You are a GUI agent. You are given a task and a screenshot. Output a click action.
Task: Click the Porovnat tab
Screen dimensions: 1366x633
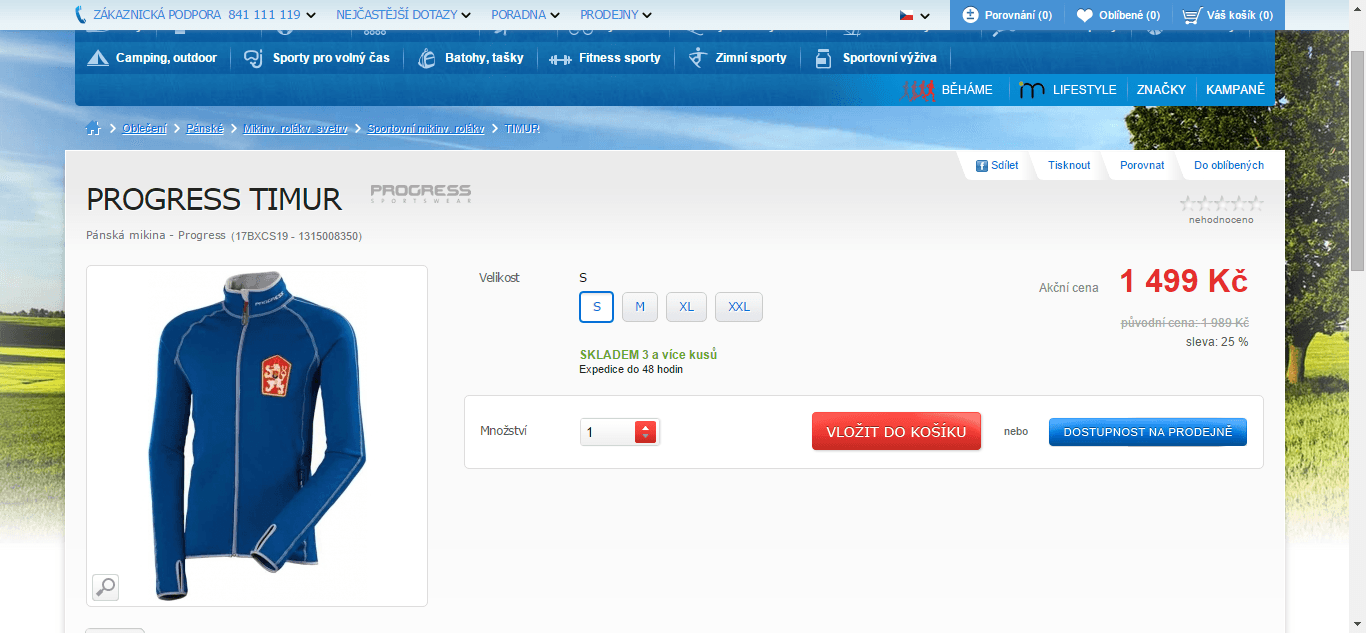point(1142,166)
